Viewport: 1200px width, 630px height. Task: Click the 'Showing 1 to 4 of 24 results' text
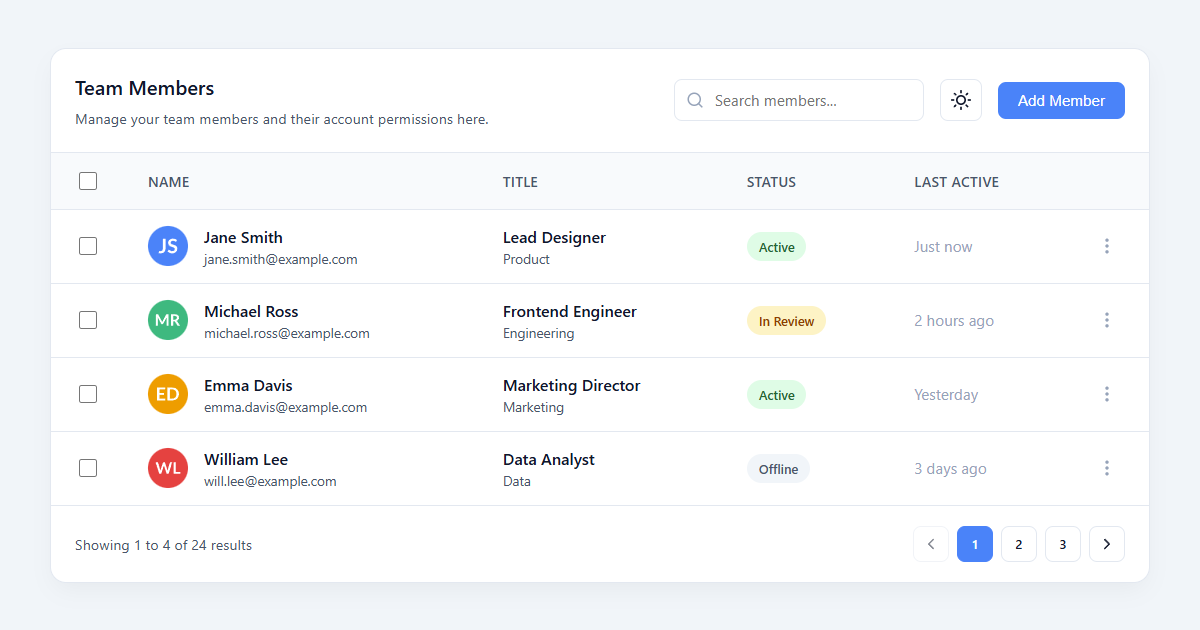163,545
